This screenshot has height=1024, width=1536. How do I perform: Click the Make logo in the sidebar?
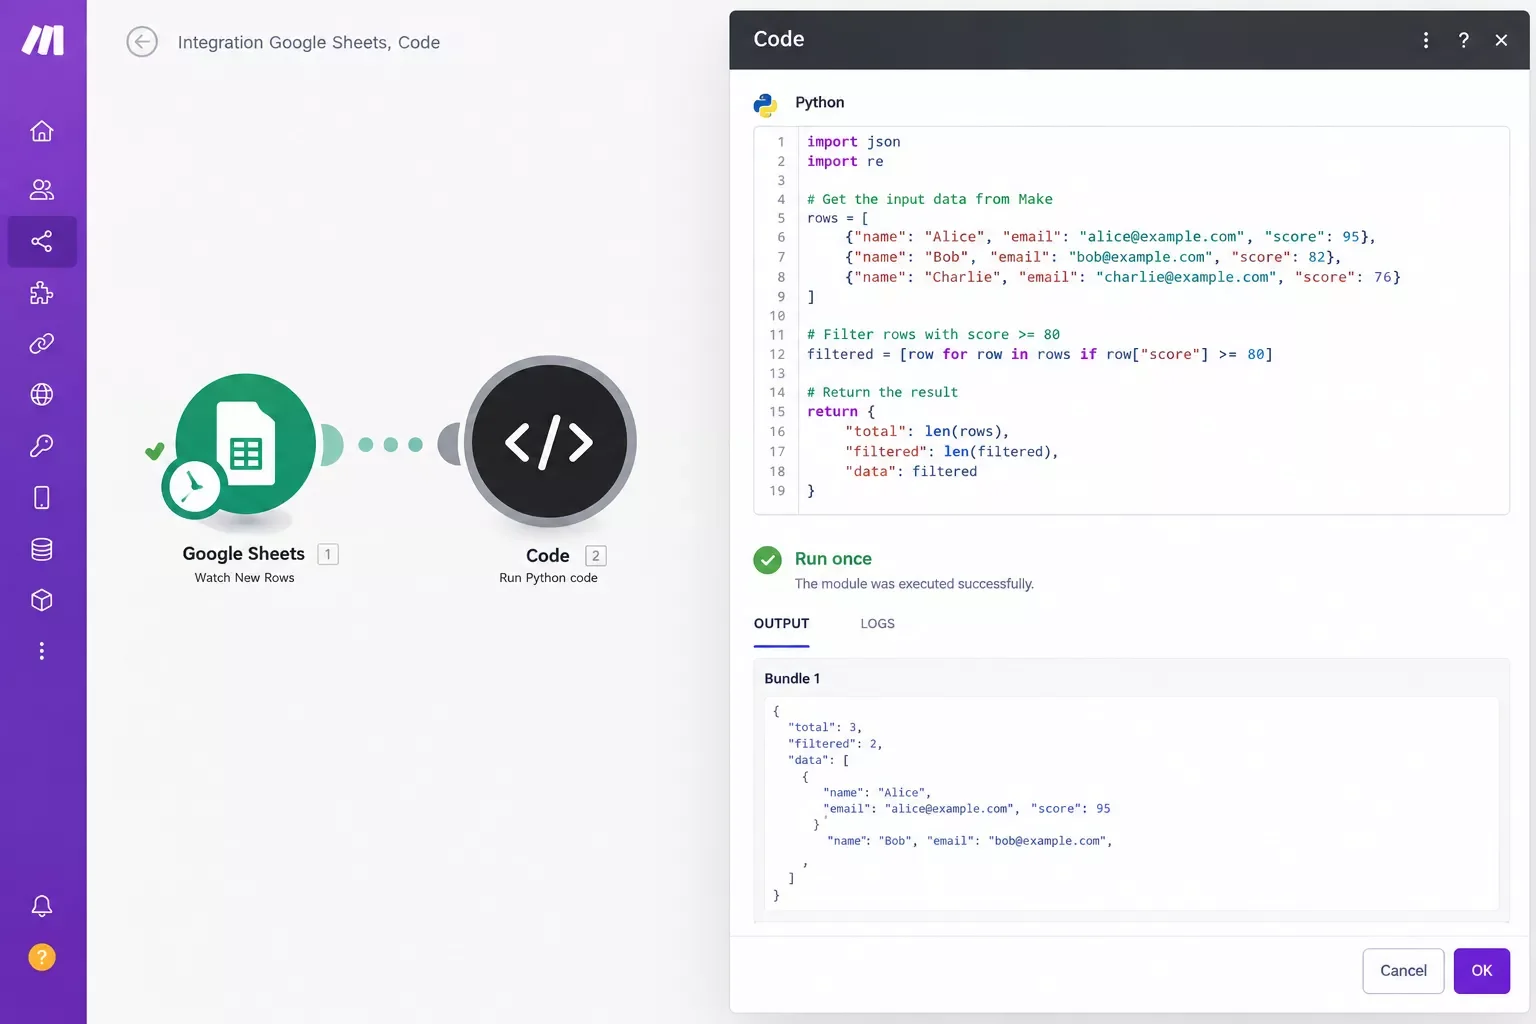pyautogui.click(x=43, y=40)
